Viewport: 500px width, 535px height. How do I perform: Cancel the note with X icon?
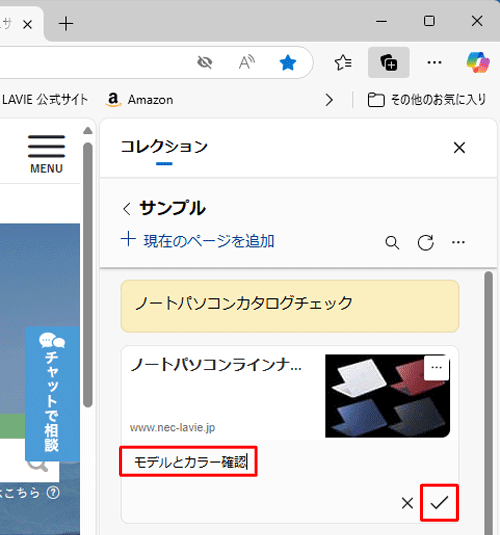pyautogui.click(x=407, y=503)
